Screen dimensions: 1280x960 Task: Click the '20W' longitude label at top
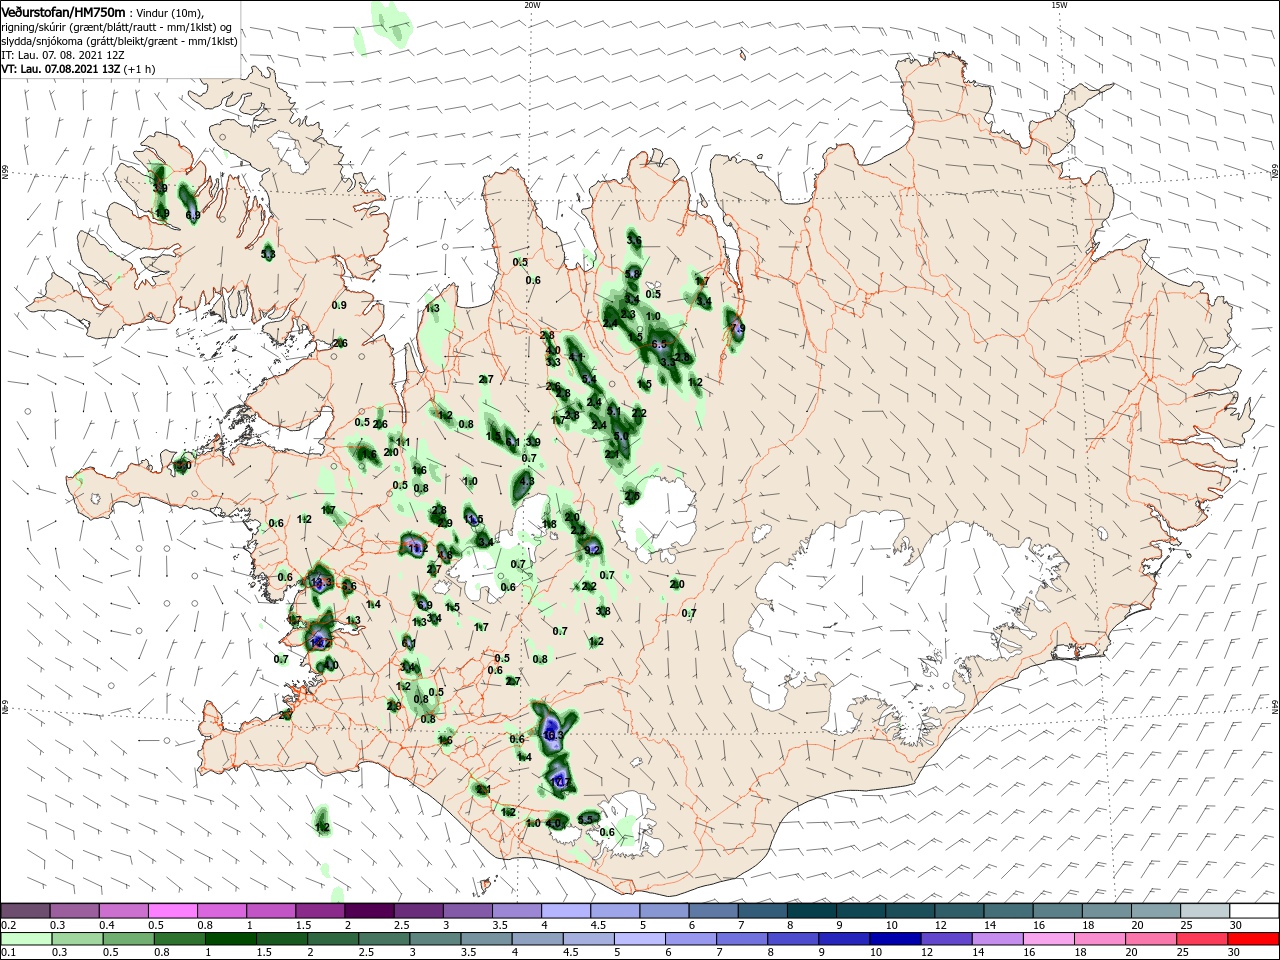click(x=532, y=5)
